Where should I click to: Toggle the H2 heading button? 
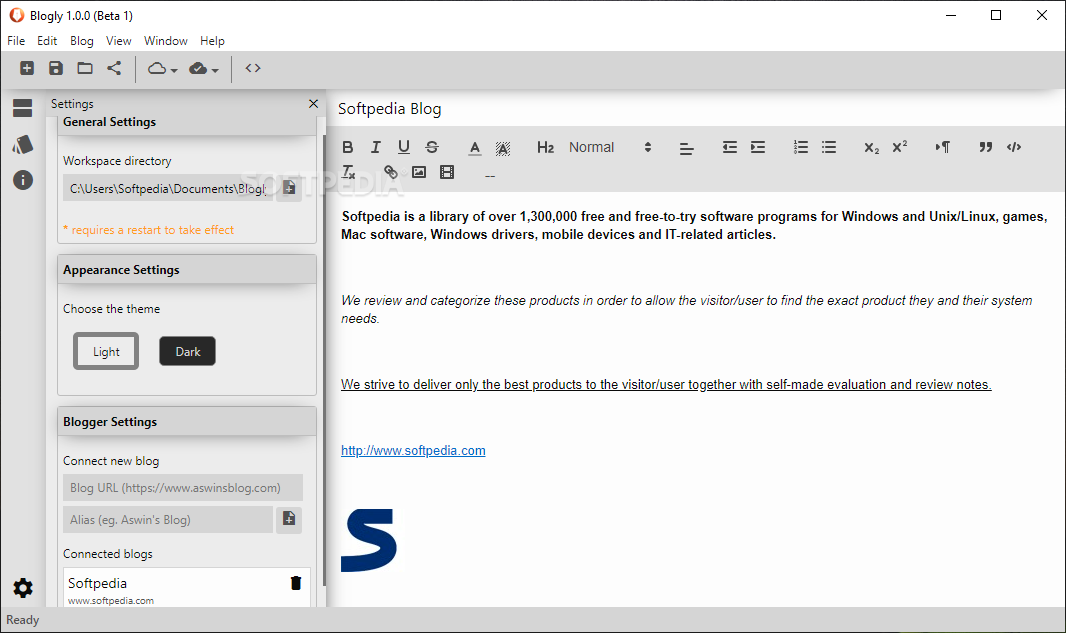(545, 148)
